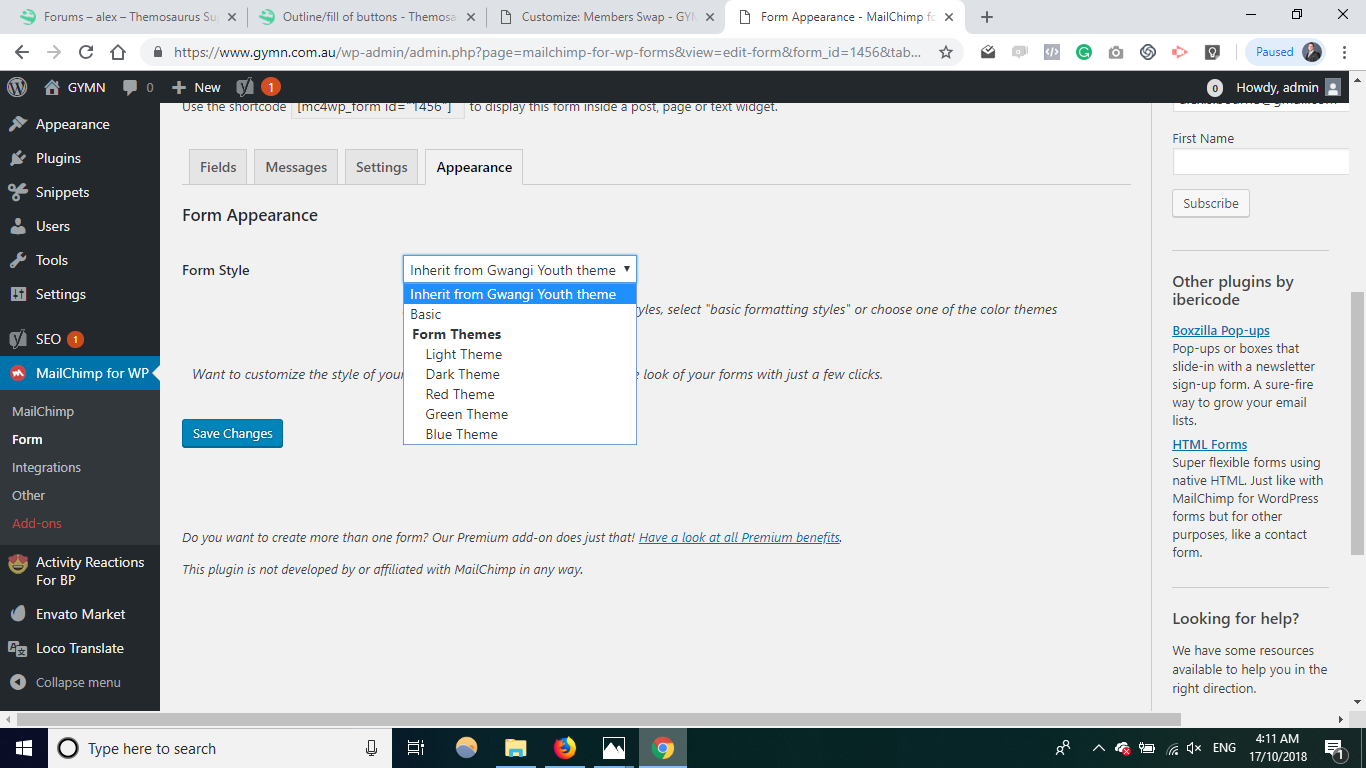Click the Users person icon in sidebar
The height and width of the screenshot is (768, 1366).
pos(18,226)
